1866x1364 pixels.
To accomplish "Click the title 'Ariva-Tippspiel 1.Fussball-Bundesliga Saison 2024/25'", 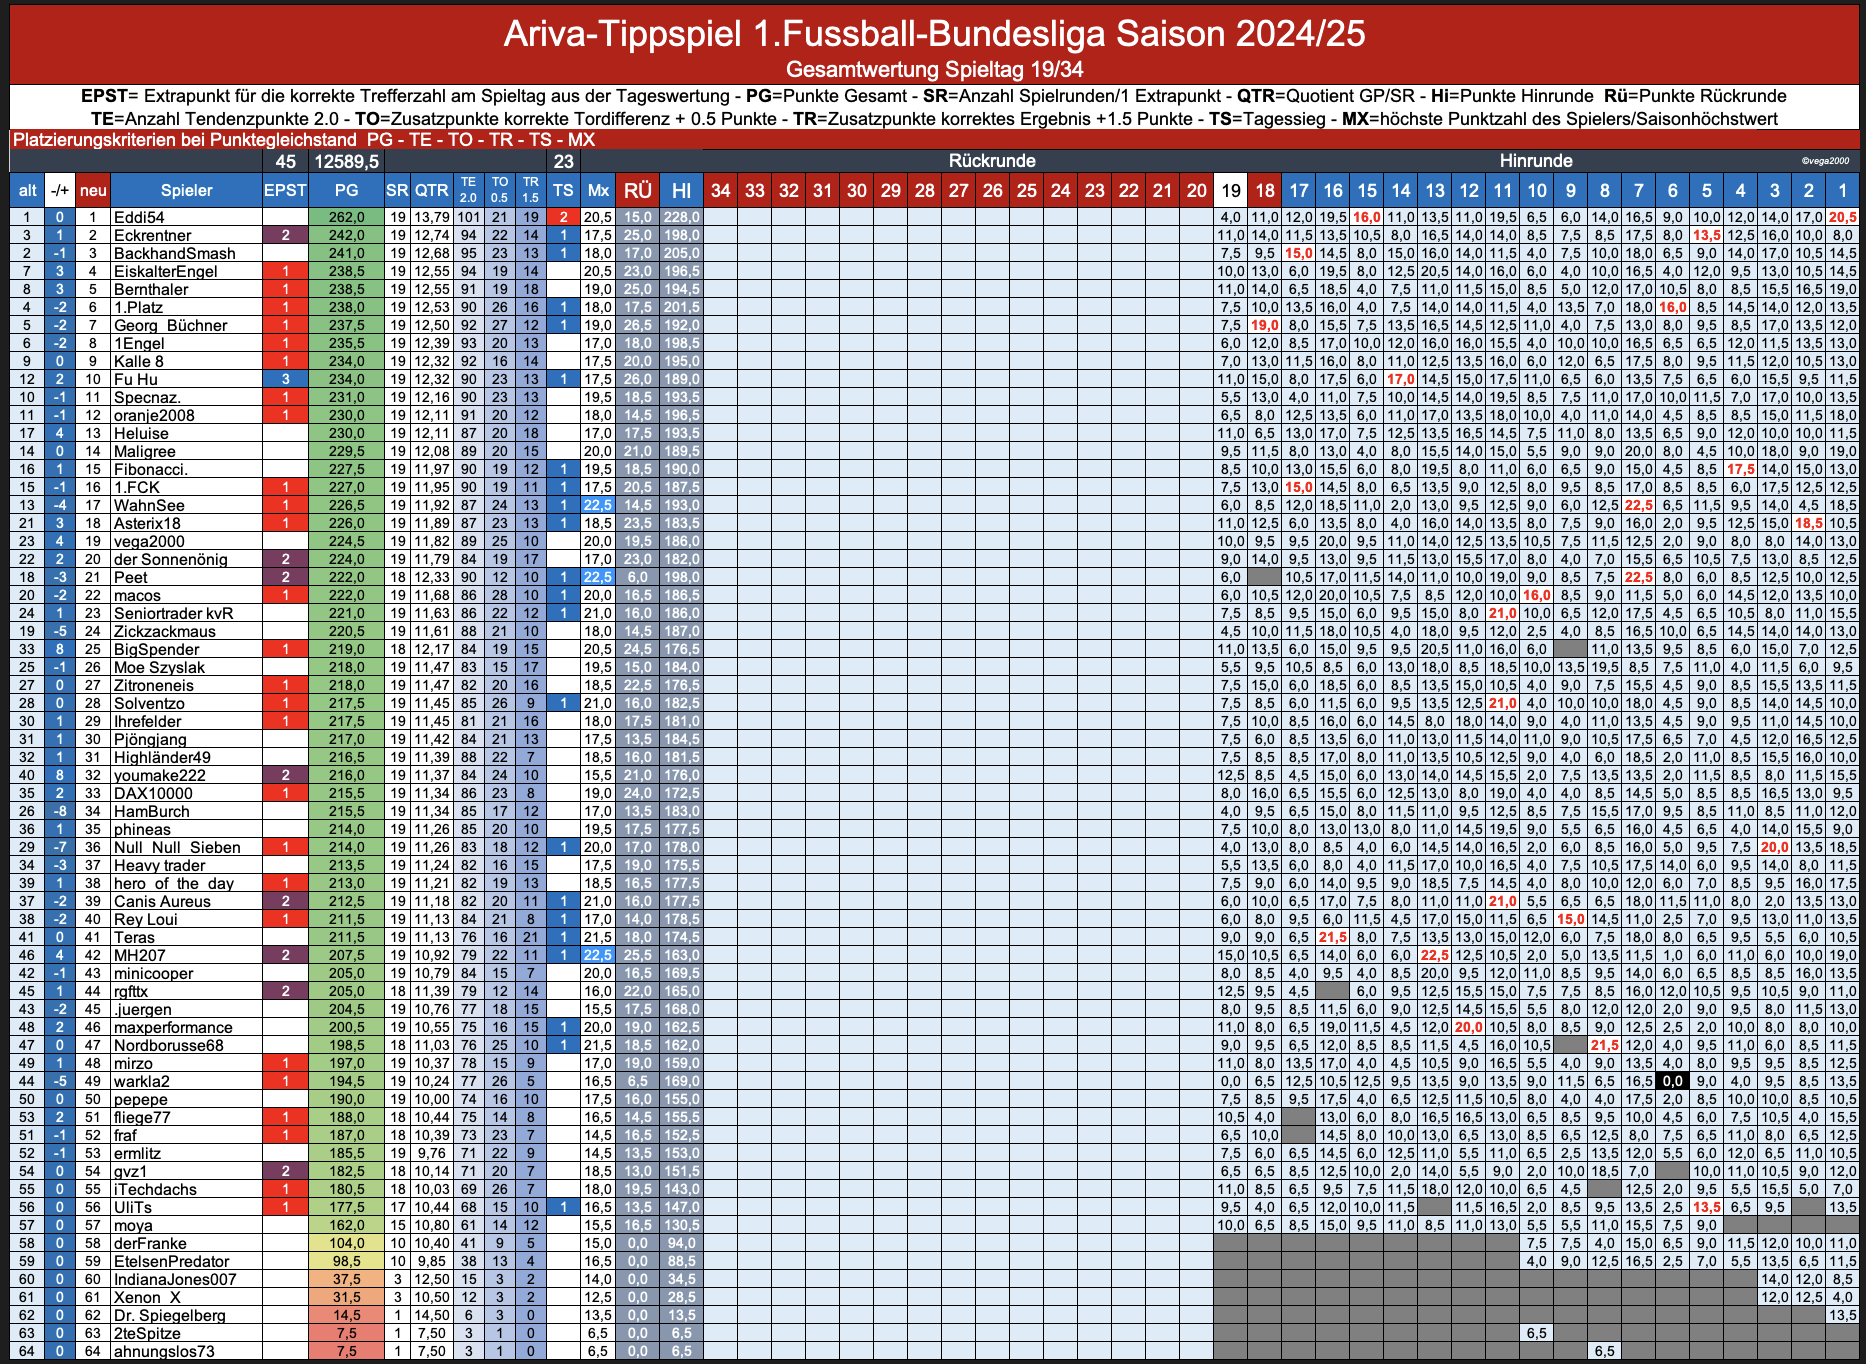I will click(934, 34).
